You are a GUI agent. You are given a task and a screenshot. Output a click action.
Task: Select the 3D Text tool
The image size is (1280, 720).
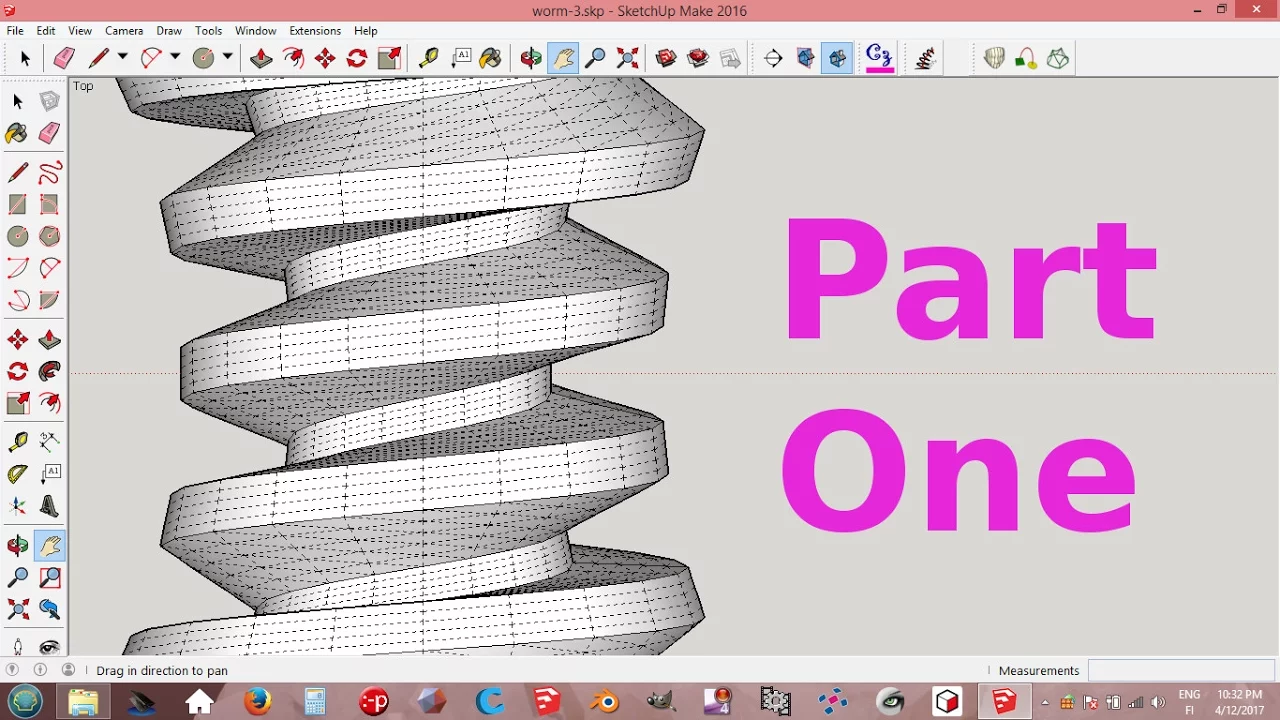pyautogui.click(x=49, y=506)
